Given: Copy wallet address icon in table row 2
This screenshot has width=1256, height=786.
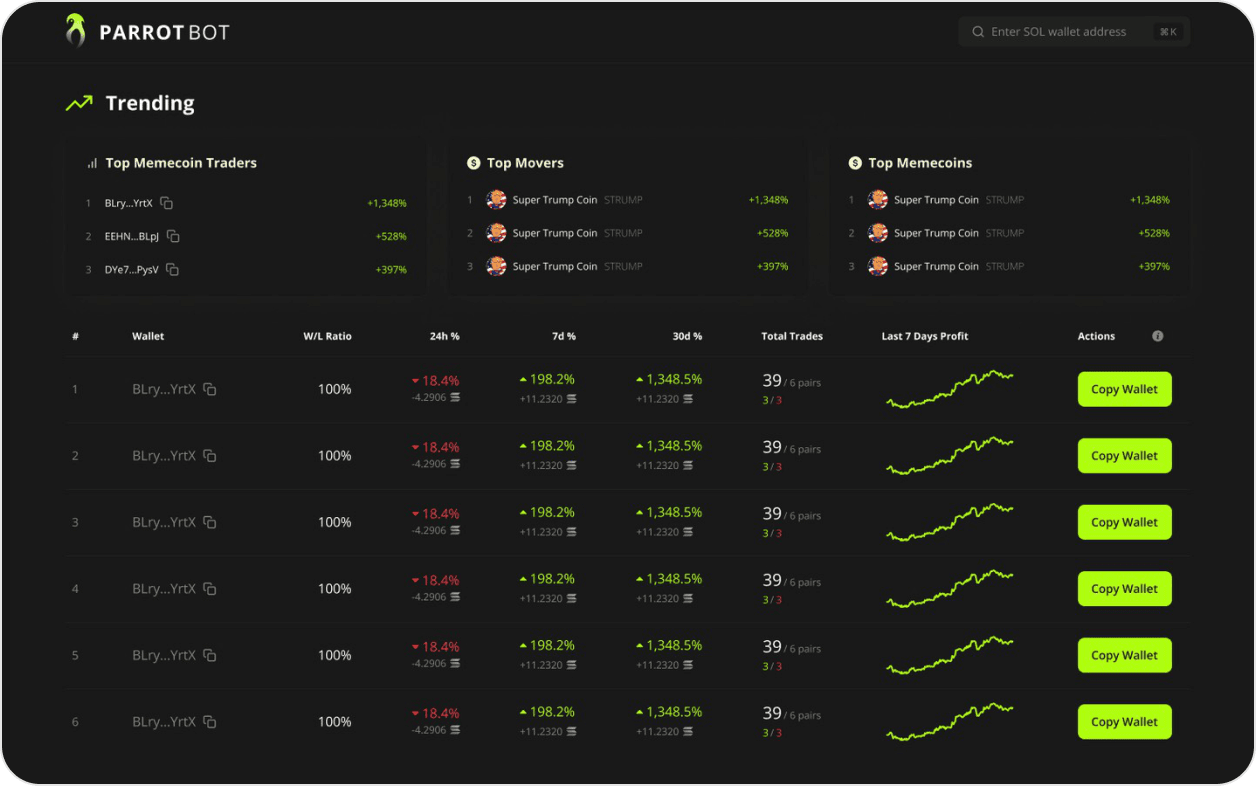Looking at the screenshot, I should 210,456.
